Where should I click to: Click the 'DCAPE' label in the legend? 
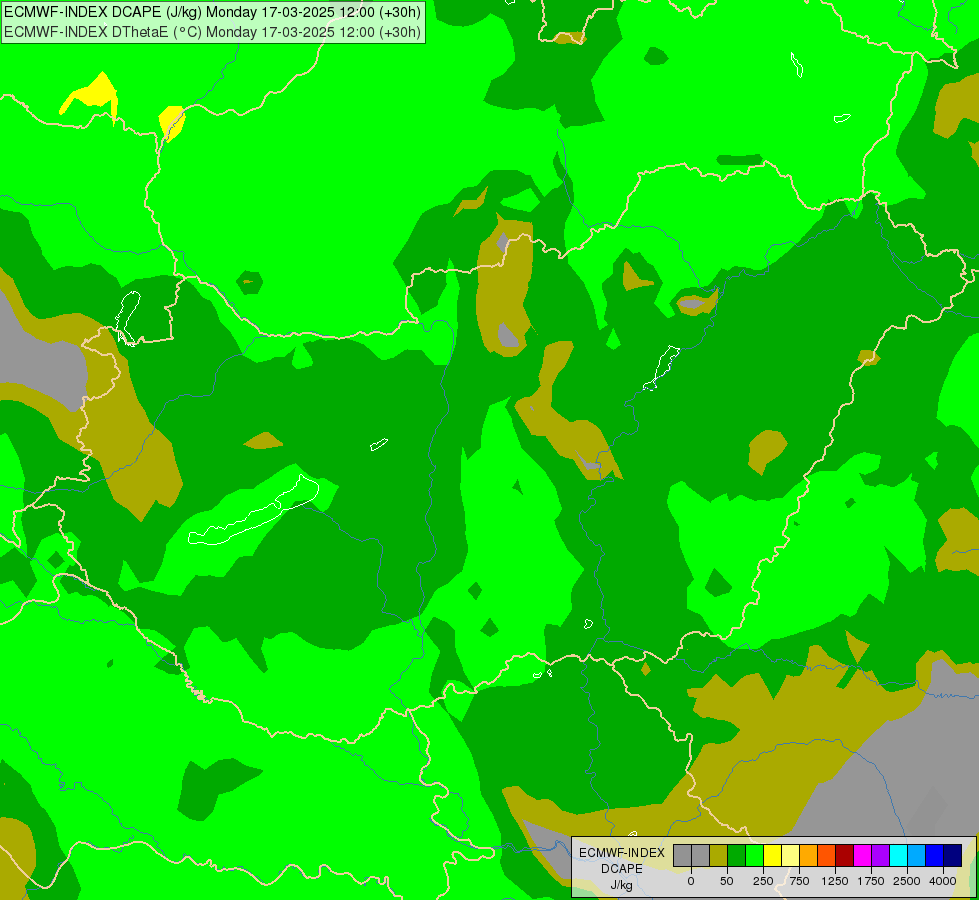coord(622,869)
